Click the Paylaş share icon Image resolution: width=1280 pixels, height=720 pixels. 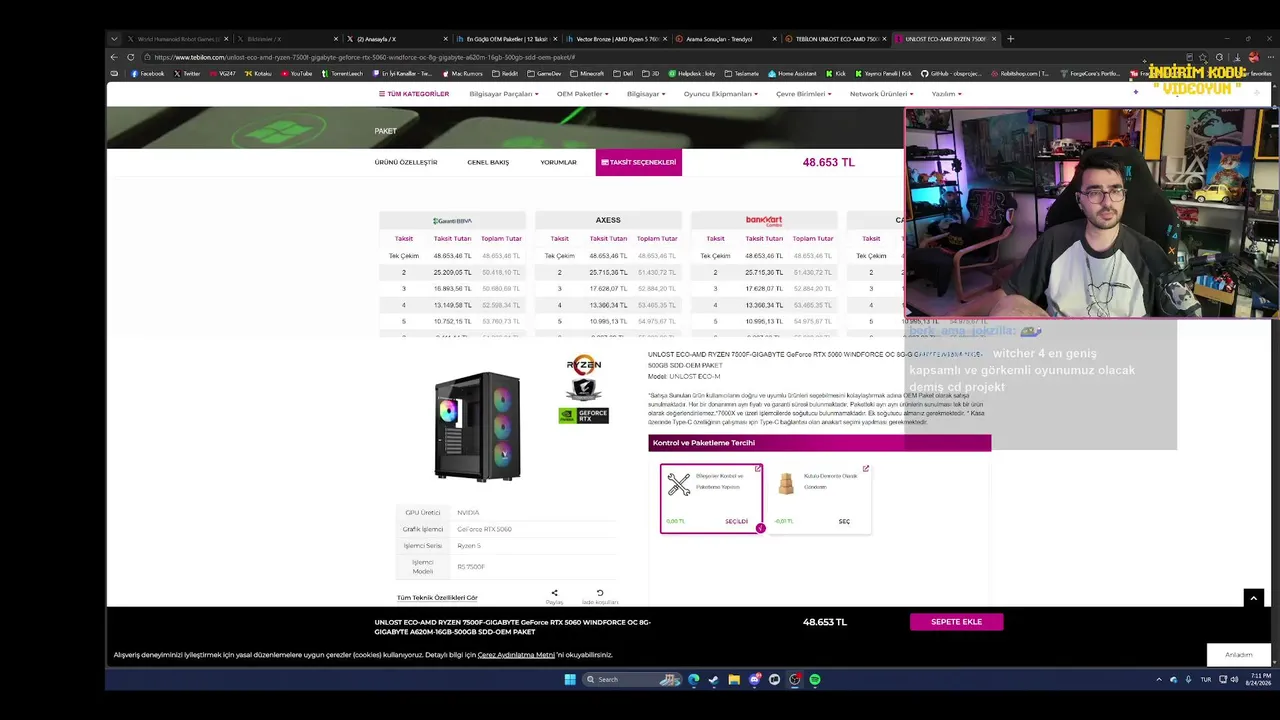554,594
